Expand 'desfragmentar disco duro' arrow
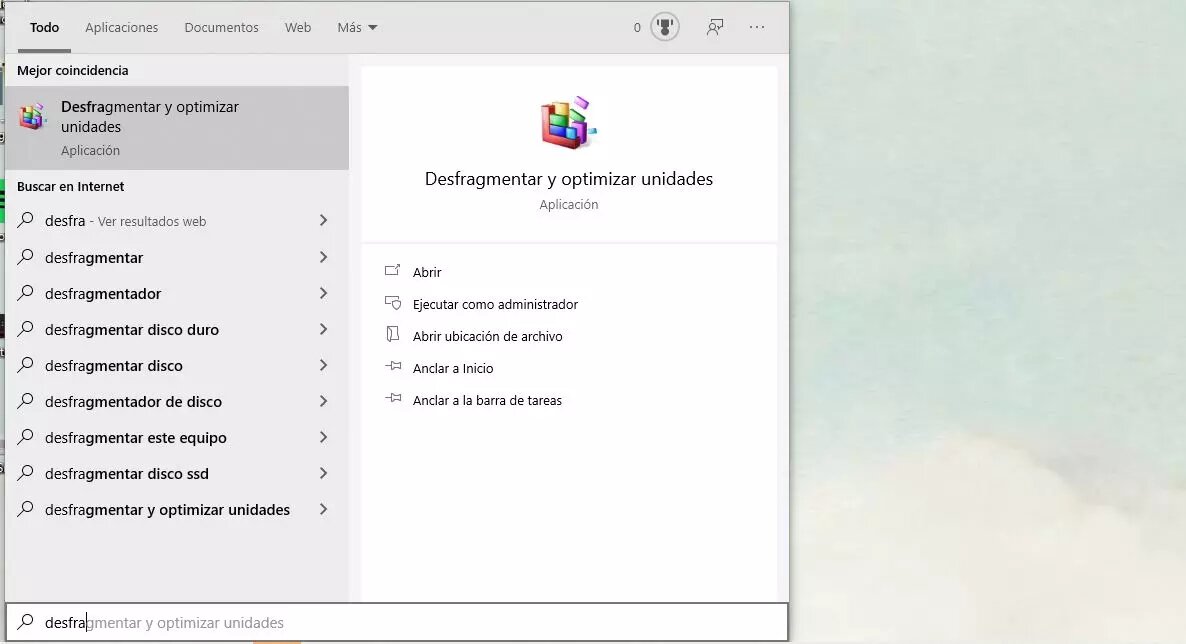This screenshot has height=644, width=1186. point(323,328)
